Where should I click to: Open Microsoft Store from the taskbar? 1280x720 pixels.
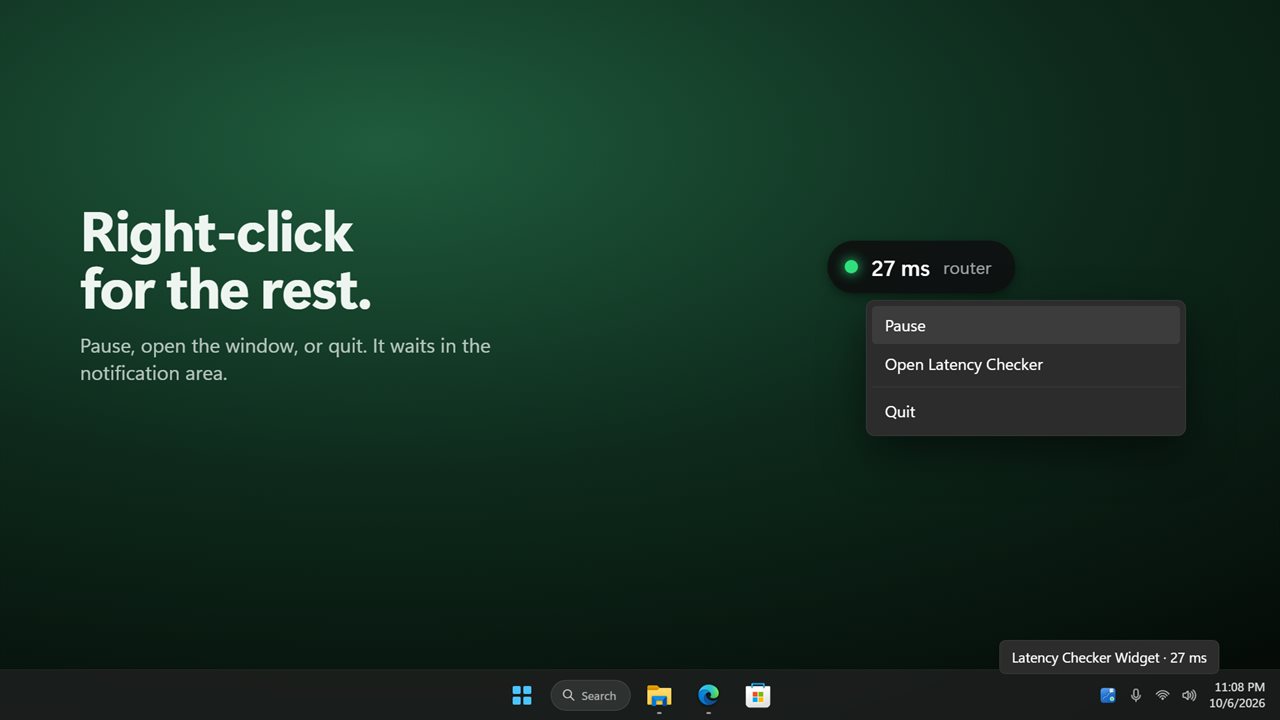coord(758,695)
